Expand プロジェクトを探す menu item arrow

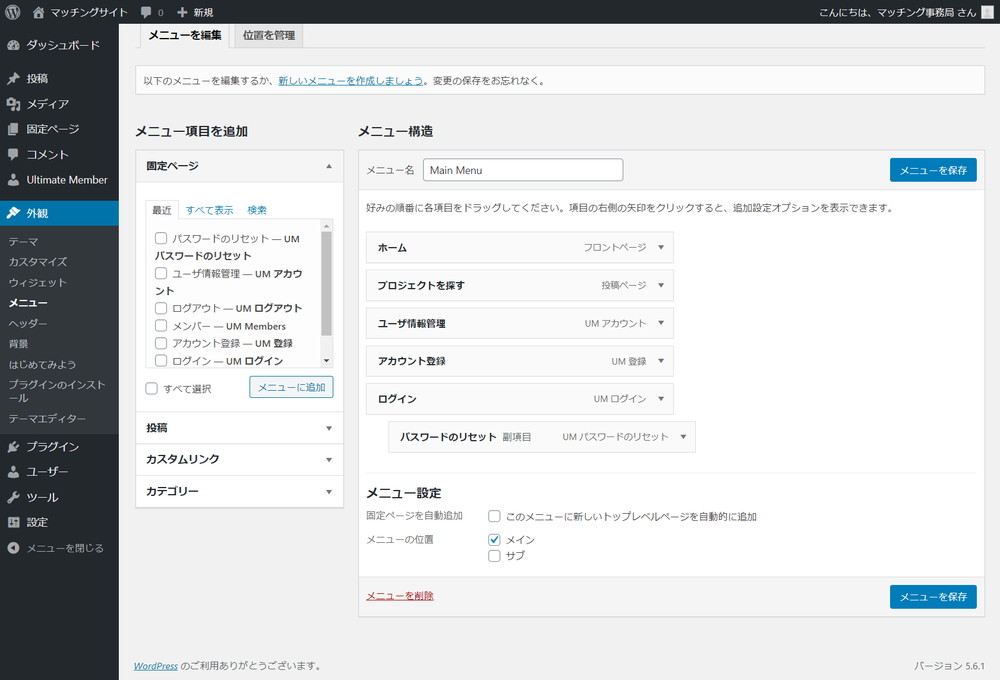[661, 285]
